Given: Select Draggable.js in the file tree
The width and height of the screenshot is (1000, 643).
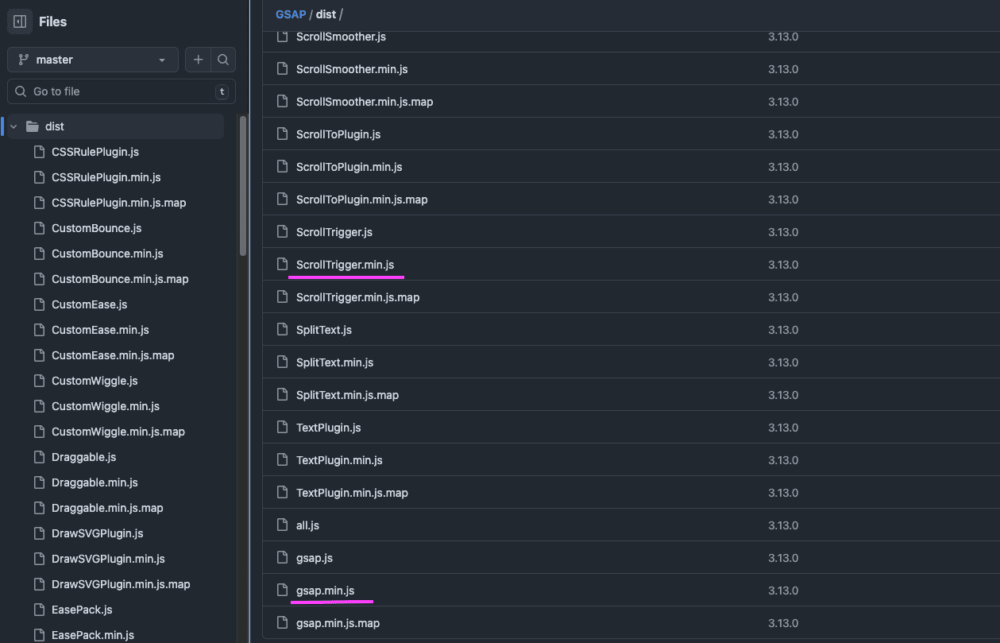Looking at the screenshot, I should pos(84,457).
